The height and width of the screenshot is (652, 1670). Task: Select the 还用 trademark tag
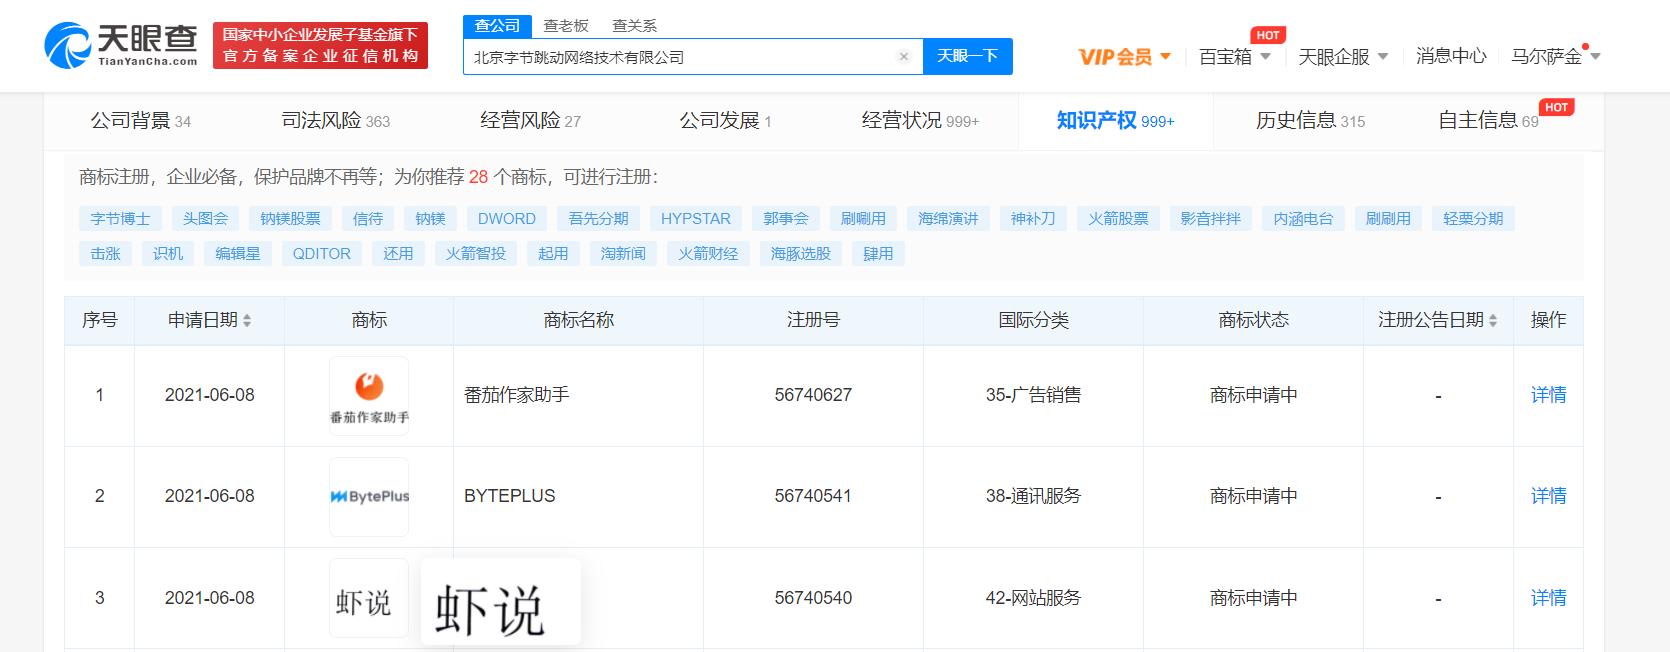coord(398,254)
